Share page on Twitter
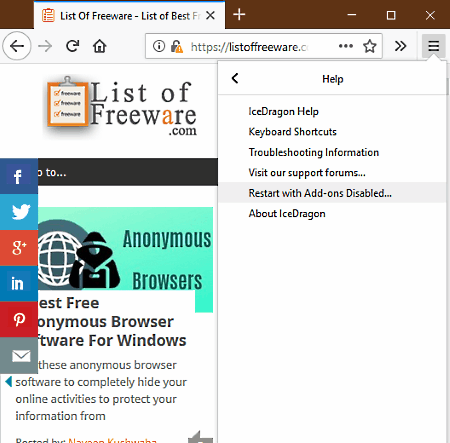The height and width of the screenshot is (443, 450). (x=19, y=212)
